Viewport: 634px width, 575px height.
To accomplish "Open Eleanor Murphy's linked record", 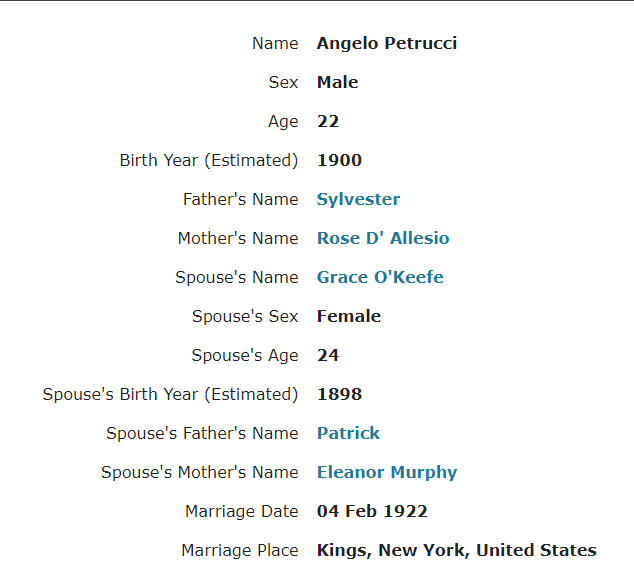I will coord(387,472).
